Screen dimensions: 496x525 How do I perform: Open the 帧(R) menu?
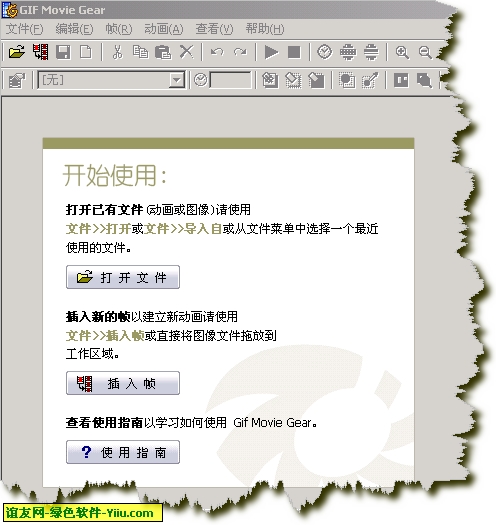119,29
